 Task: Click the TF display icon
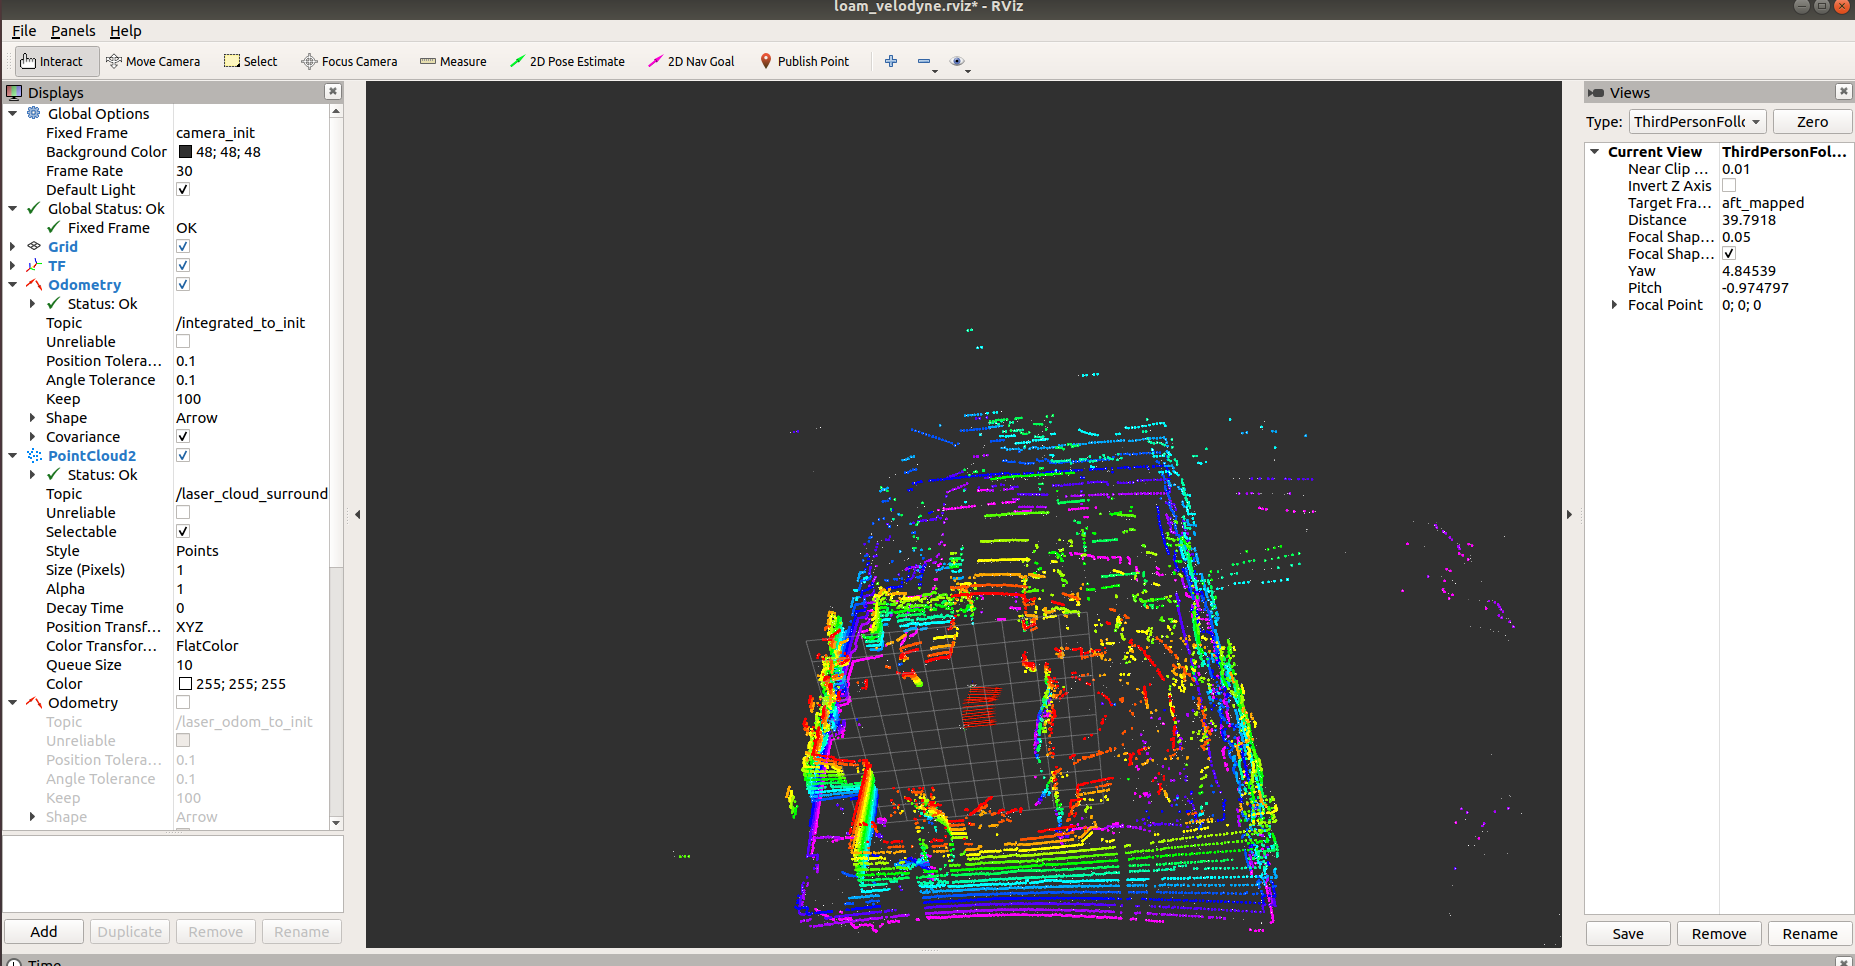point(34,265)
